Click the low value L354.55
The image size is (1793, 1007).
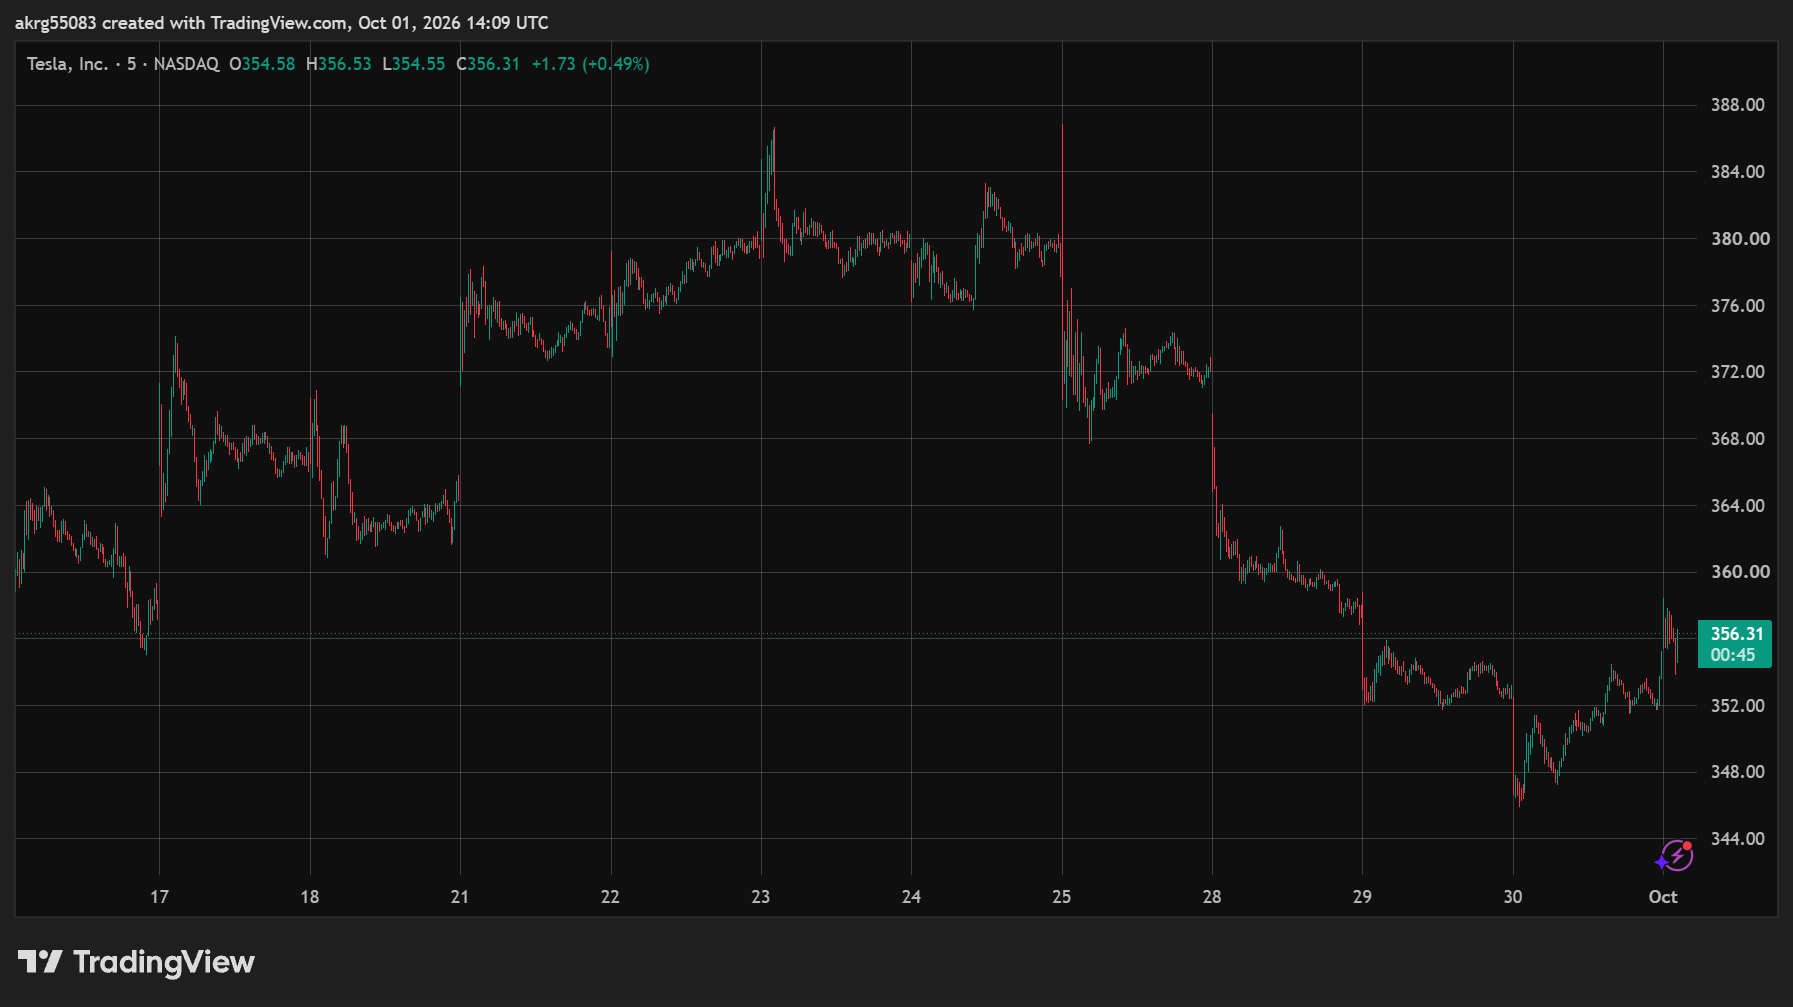click(x=414, y=64)
